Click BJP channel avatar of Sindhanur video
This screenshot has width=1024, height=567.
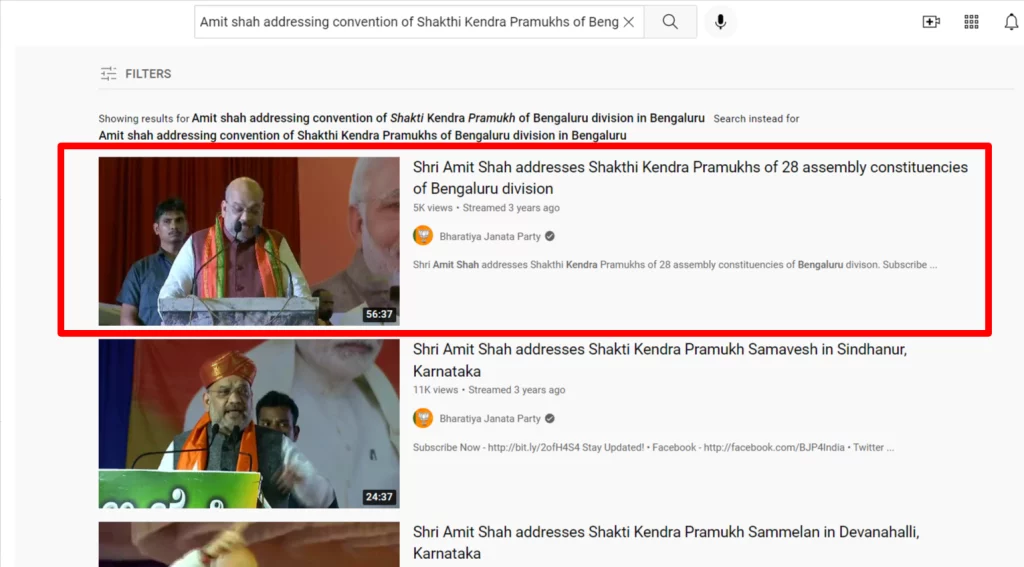click(423, 418)
